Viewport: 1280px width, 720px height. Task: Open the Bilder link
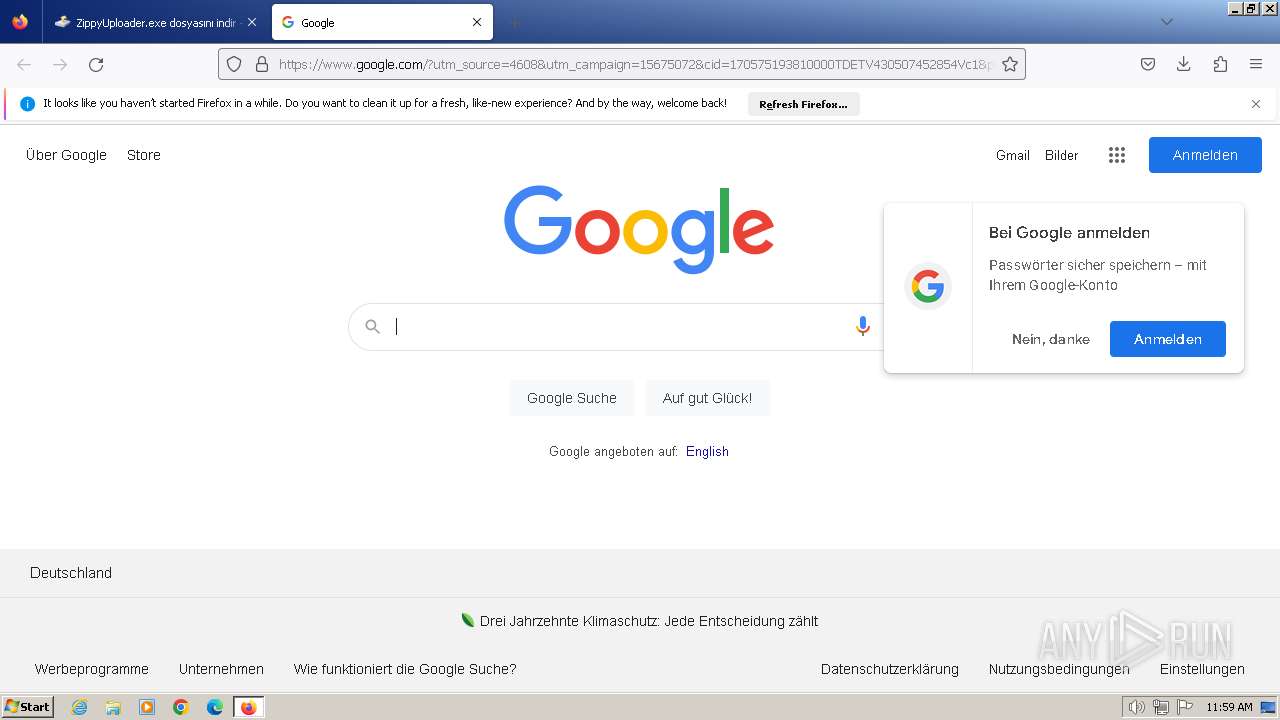(1062, 155)
